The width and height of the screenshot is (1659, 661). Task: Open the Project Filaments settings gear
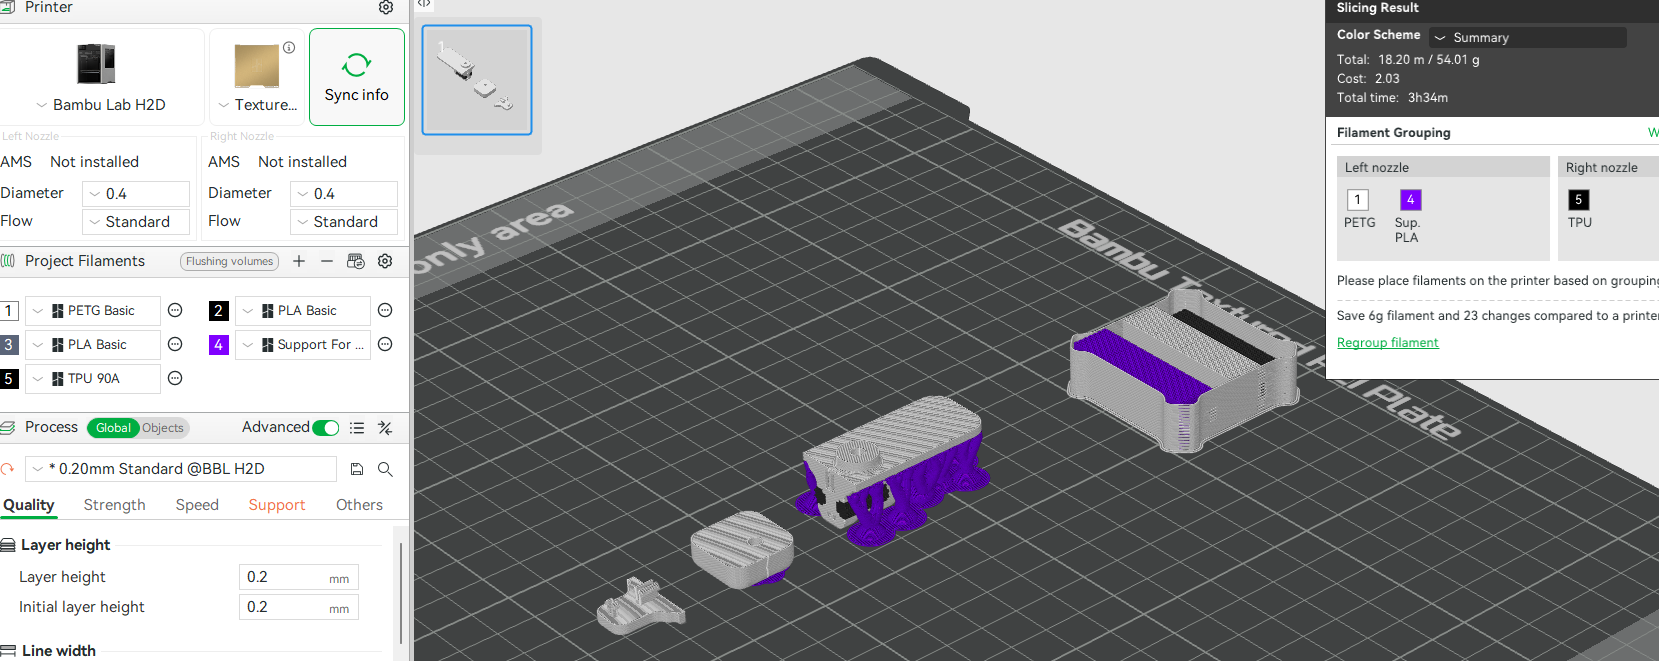click(385, 261)
